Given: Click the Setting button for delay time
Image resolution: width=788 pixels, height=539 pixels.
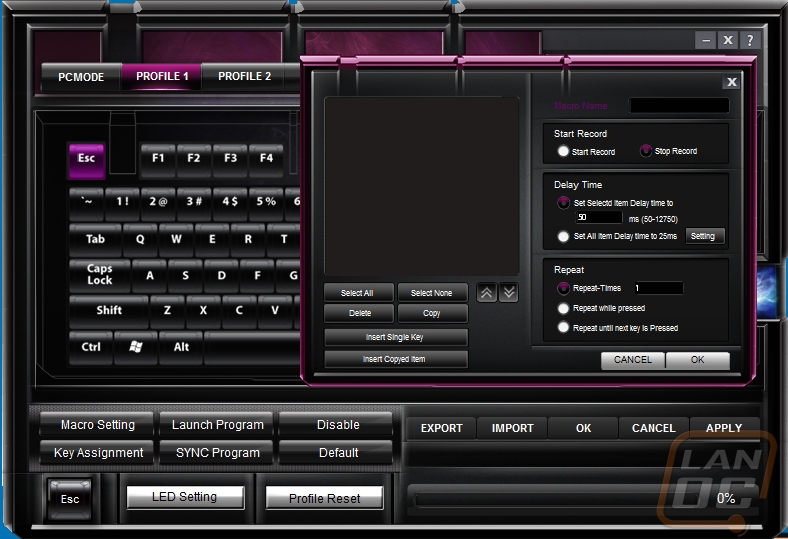Looking at the screenshot, I should (x=705, y=236).
